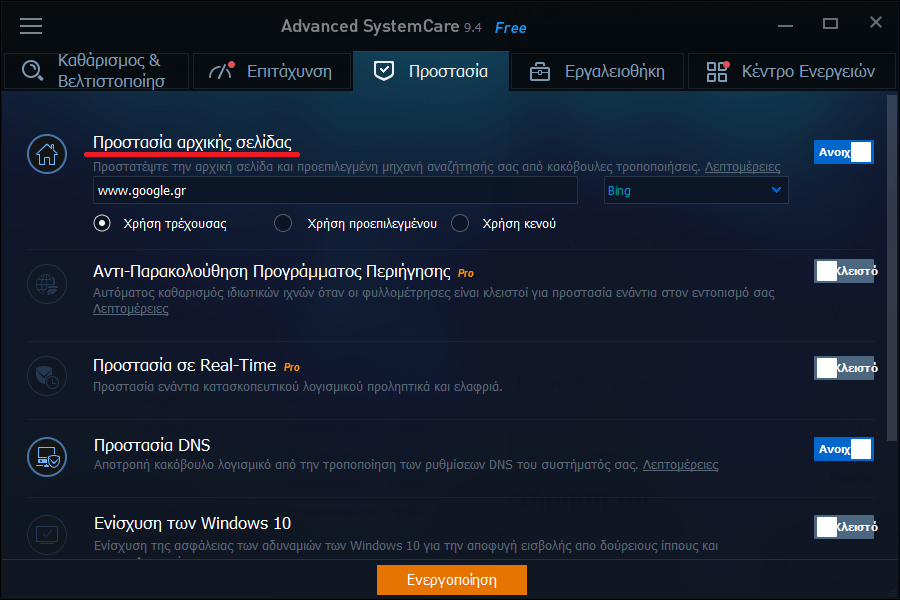Click Προστασία σε Real-Time heading
This screenshot has height=600, width=900.
click(x=185, y=365)
